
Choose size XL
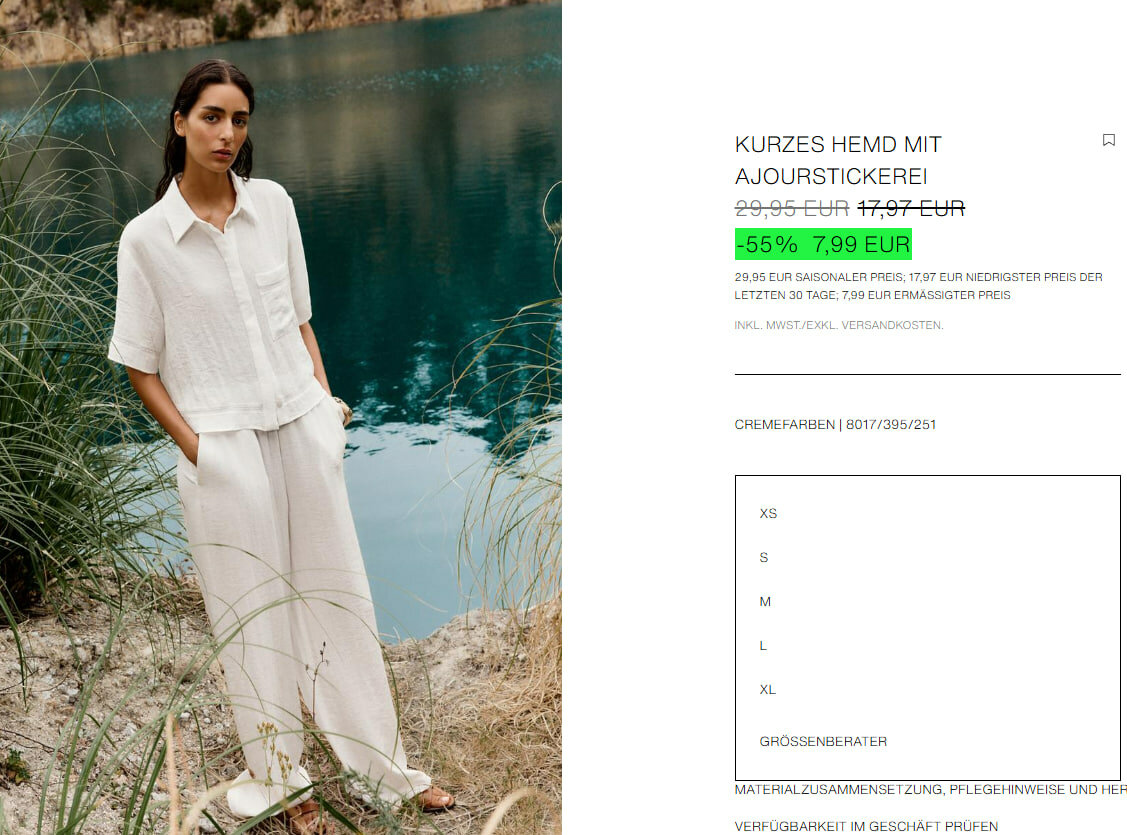[767, 689]
